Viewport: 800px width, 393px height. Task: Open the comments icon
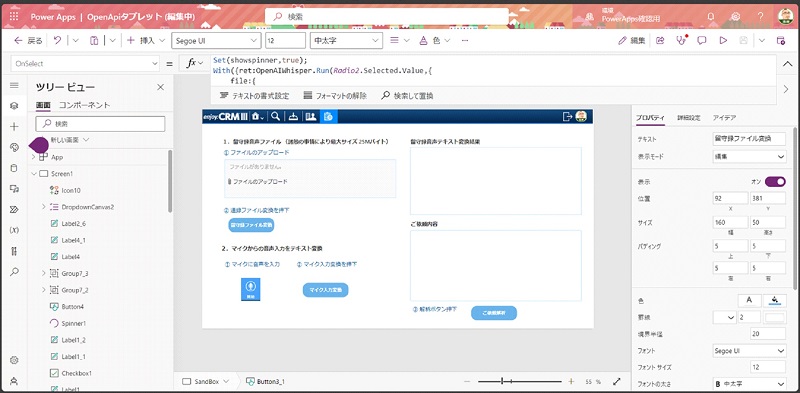(x=702, y=40)
